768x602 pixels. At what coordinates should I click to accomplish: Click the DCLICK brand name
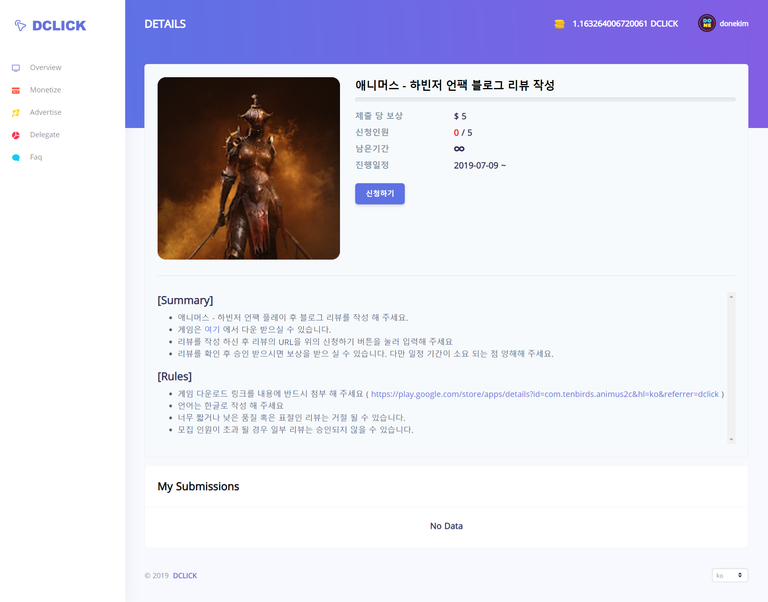(59, 25)
